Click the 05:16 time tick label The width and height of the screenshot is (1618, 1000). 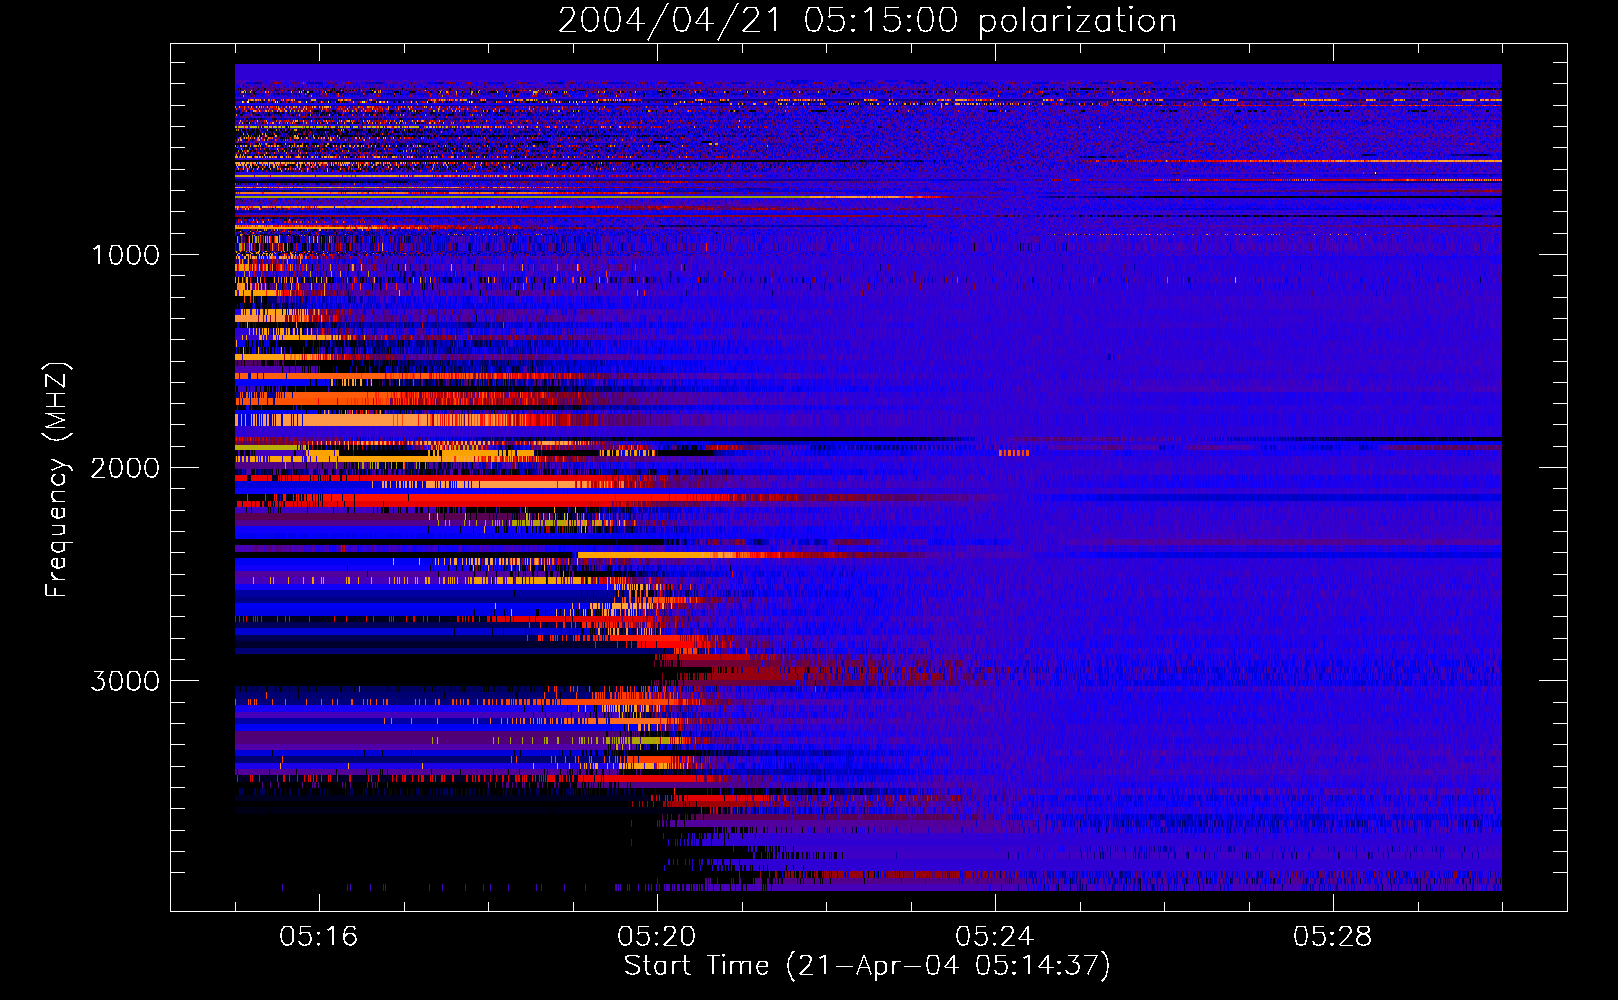(x=319, y=936)
